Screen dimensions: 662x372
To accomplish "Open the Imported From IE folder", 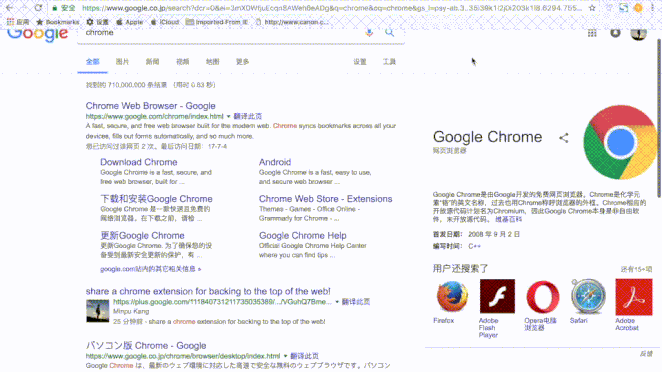I will coord(217,22).
